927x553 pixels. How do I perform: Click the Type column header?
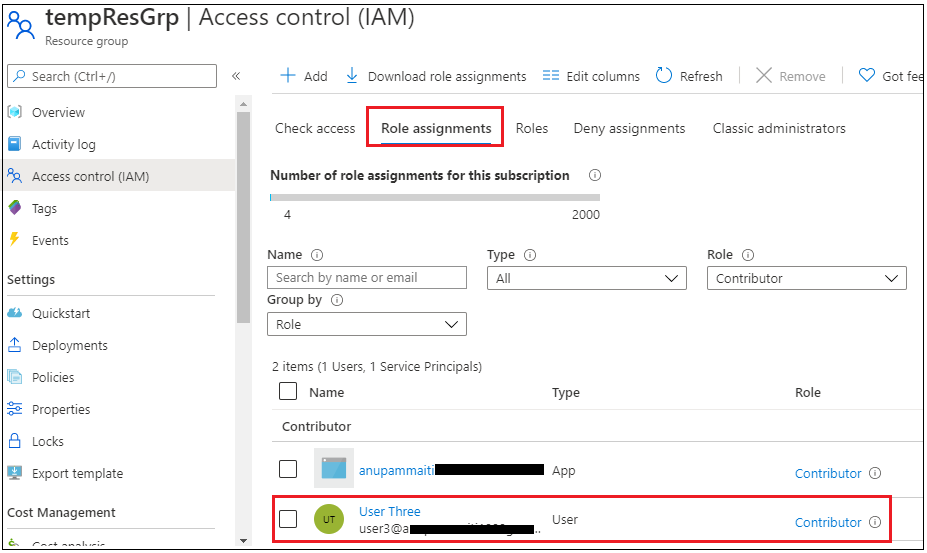[x=566, y=392]
